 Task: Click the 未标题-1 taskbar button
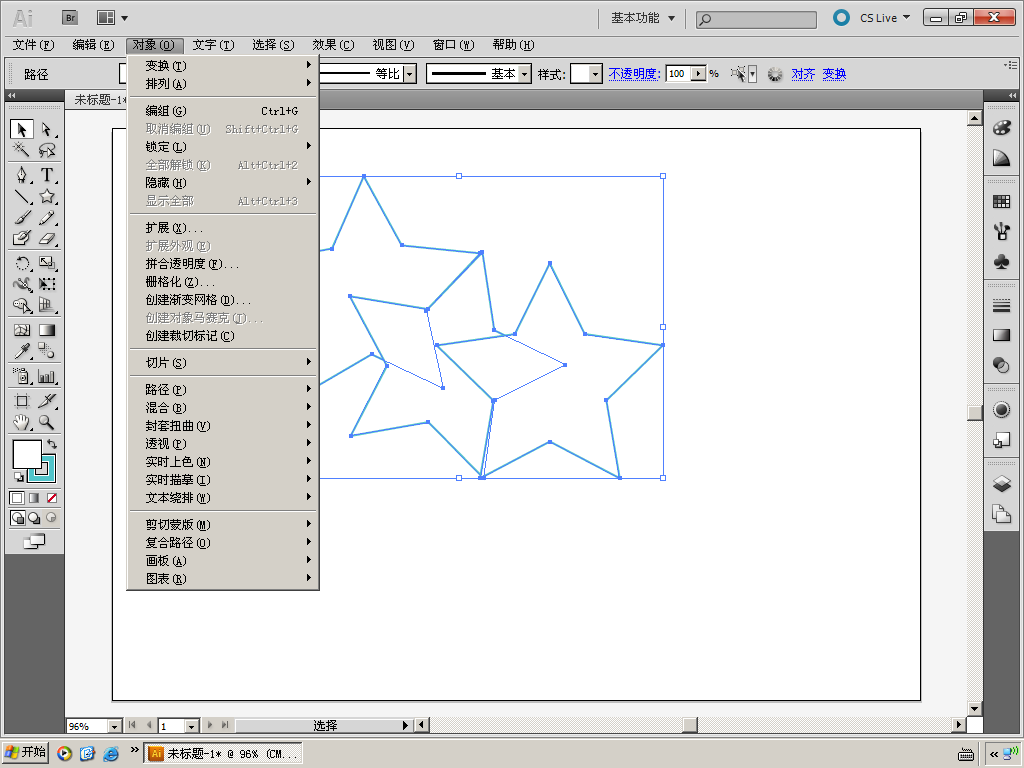tap(223, 754)
